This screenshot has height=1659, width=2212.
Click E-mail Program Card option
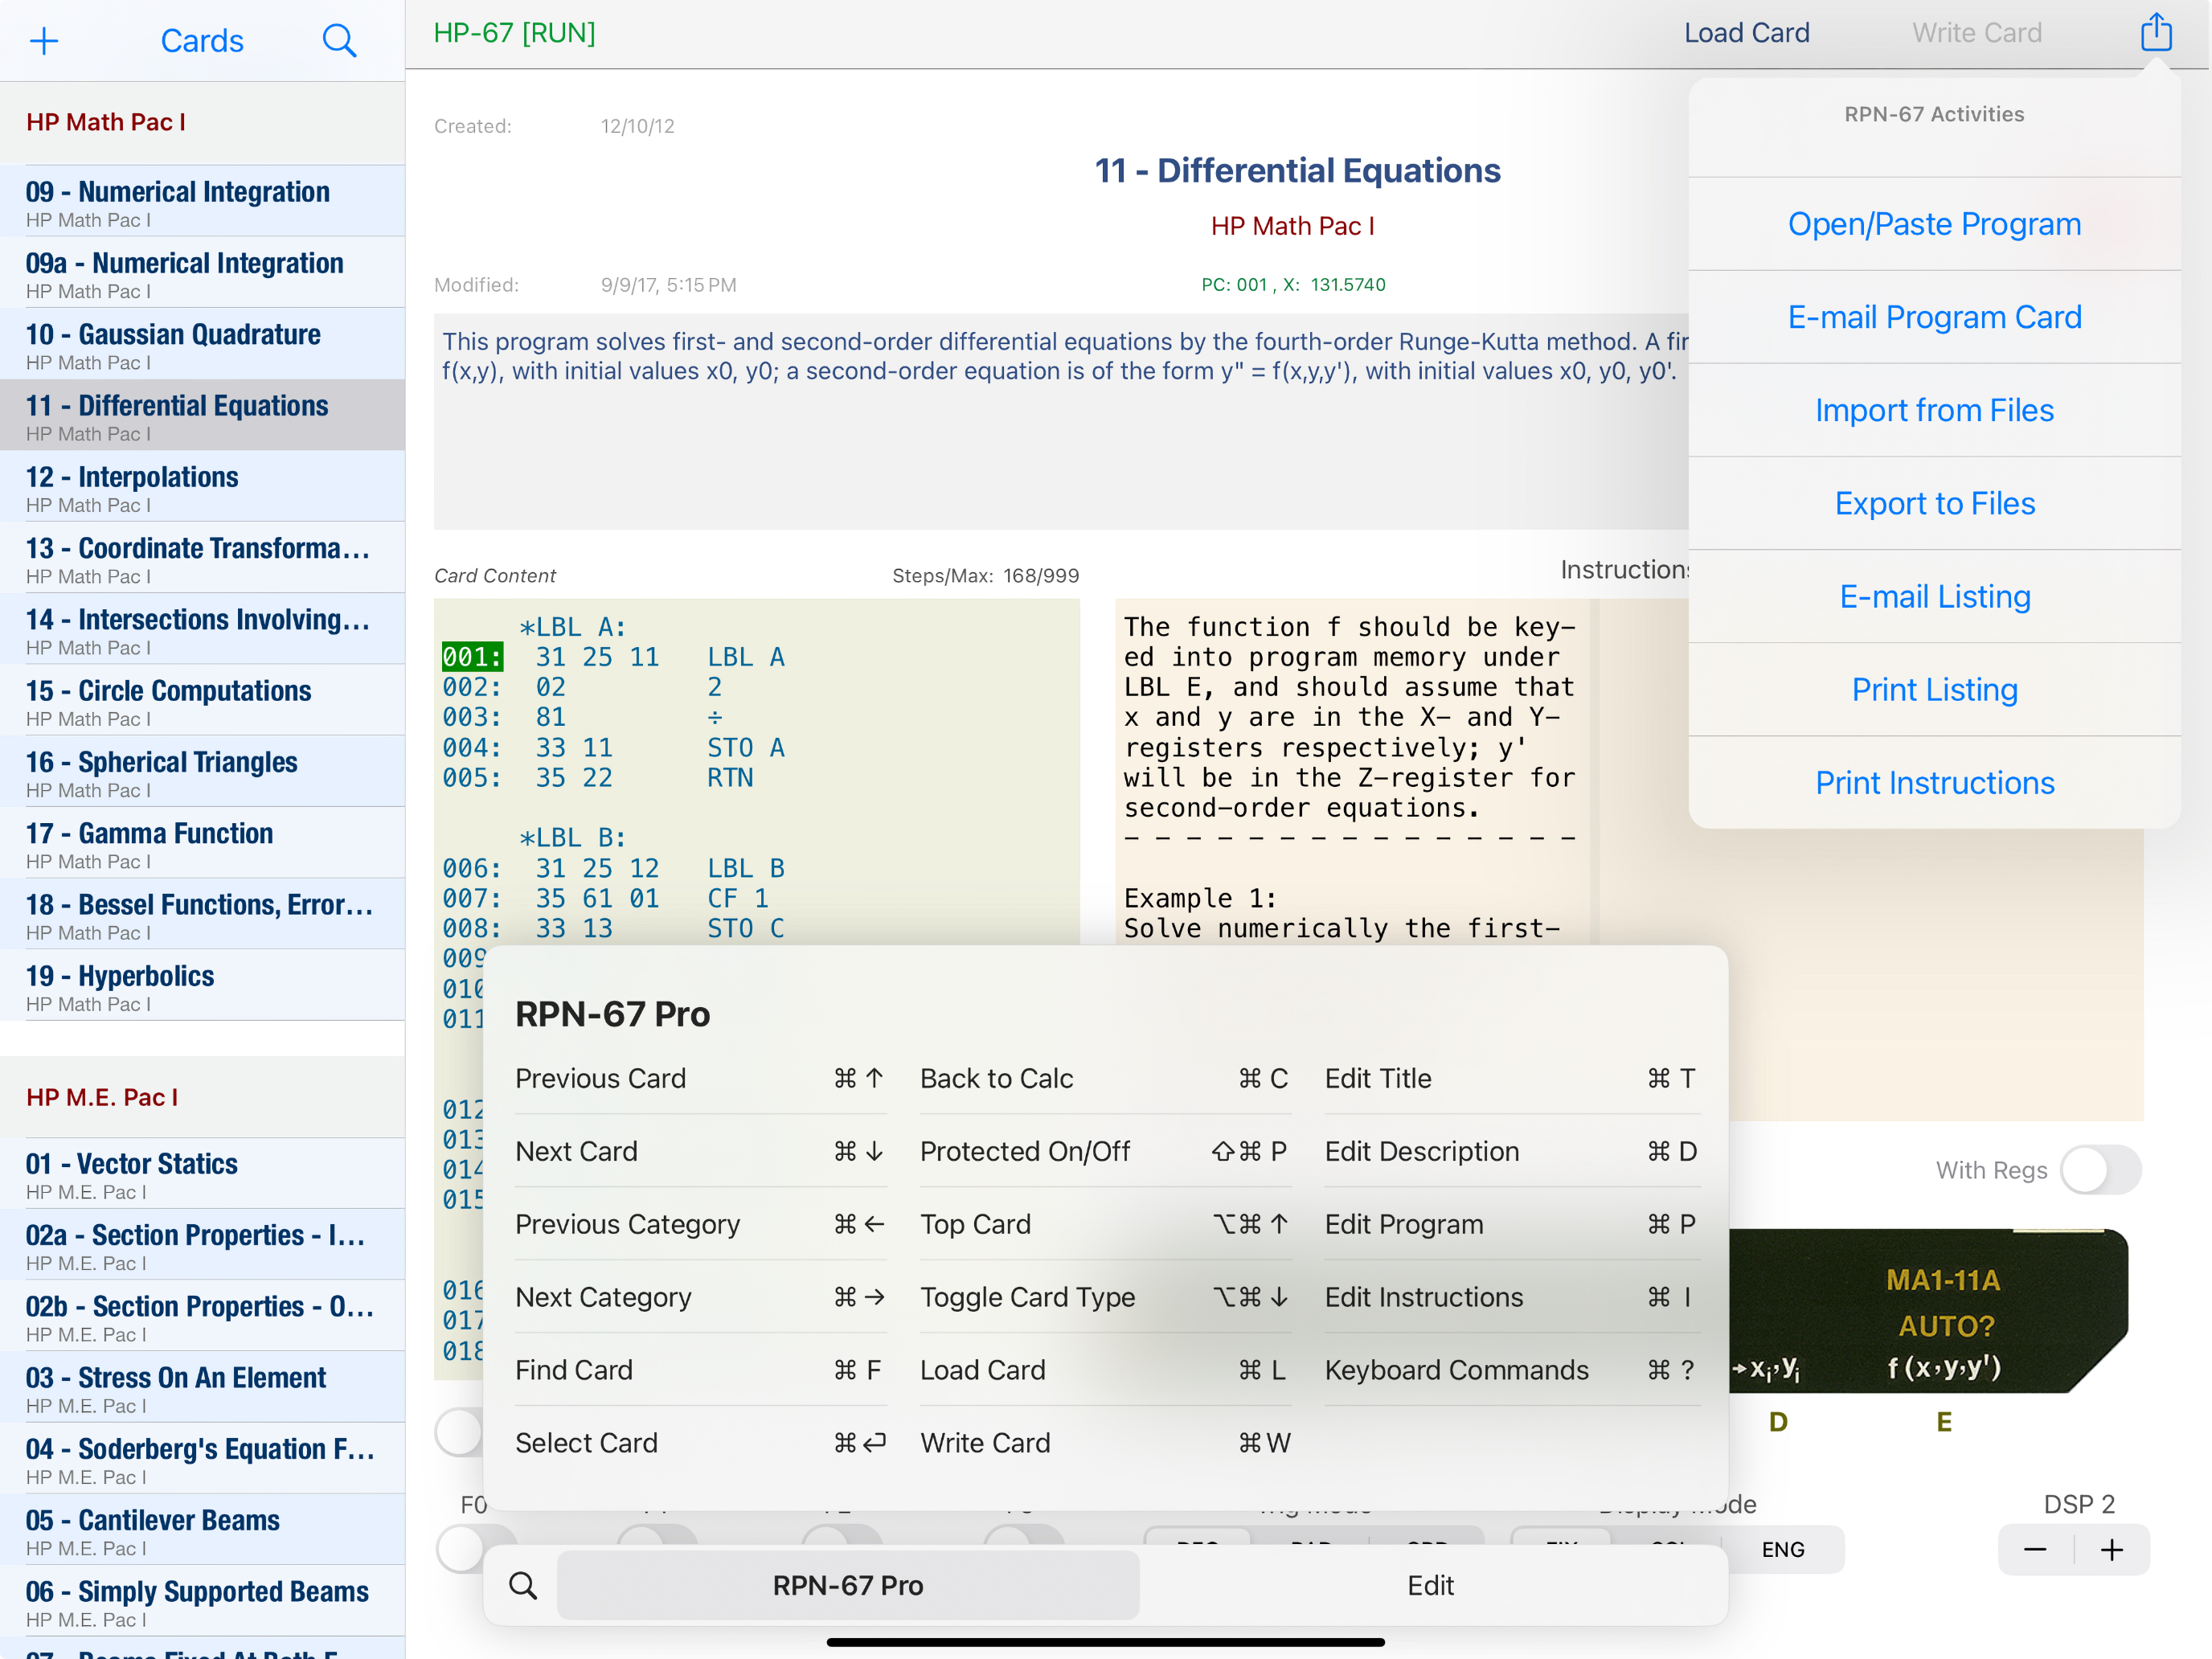(x=1934, y=317)
